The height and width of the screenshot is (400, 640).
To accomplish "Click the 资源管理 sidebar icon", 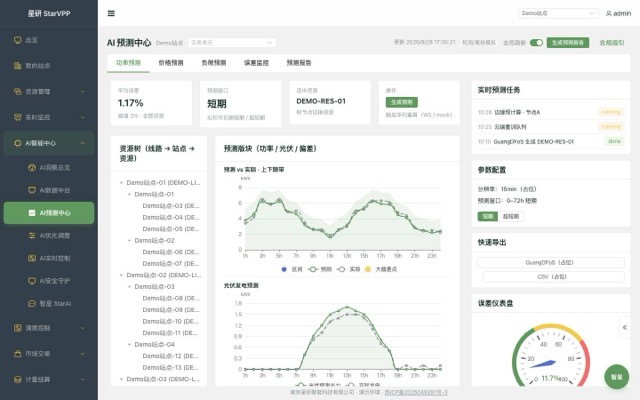I will [x=18, y=91].
